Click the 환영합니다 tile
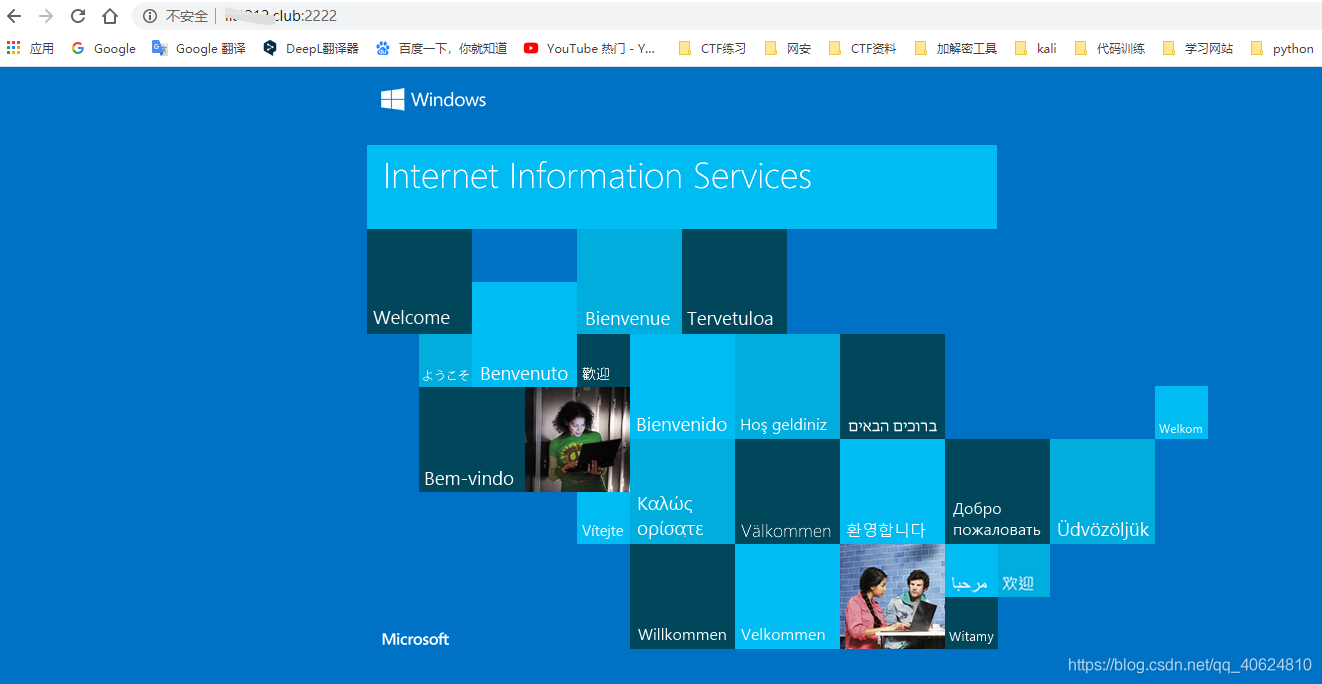This screenshot has width=1322, height=684. coord(892,491)
